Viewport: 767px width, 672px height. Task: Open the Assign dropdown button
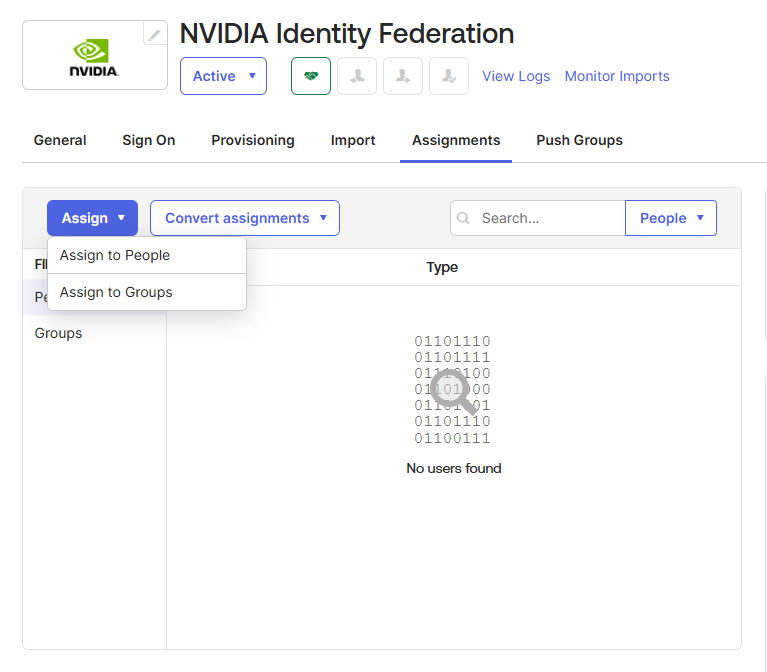pos(92,218)
